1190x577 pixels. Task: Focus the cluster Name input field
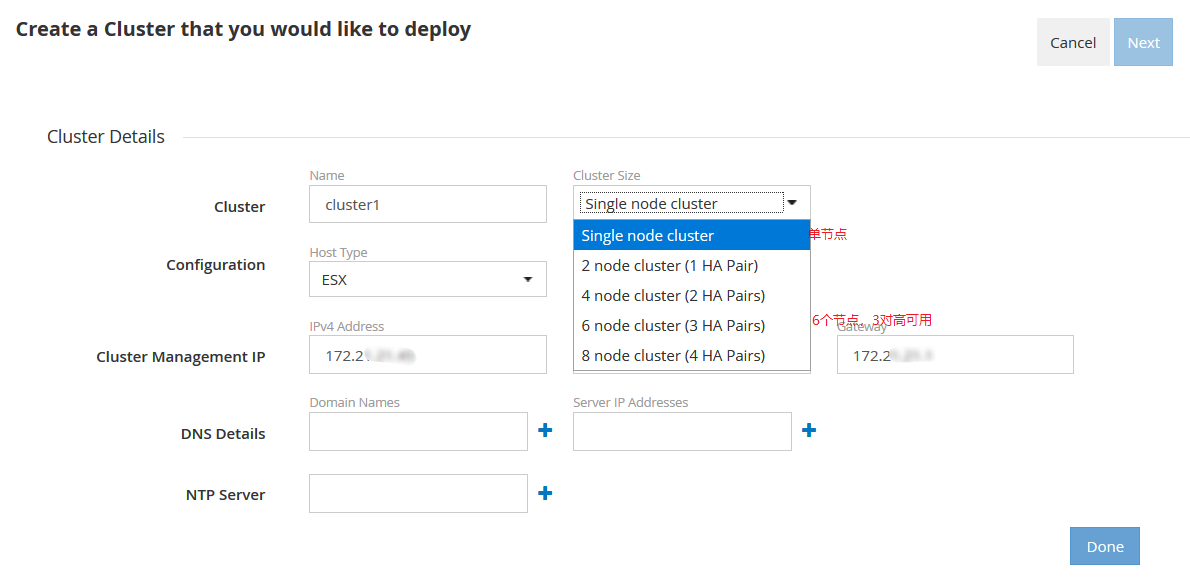tap(428, 204)
